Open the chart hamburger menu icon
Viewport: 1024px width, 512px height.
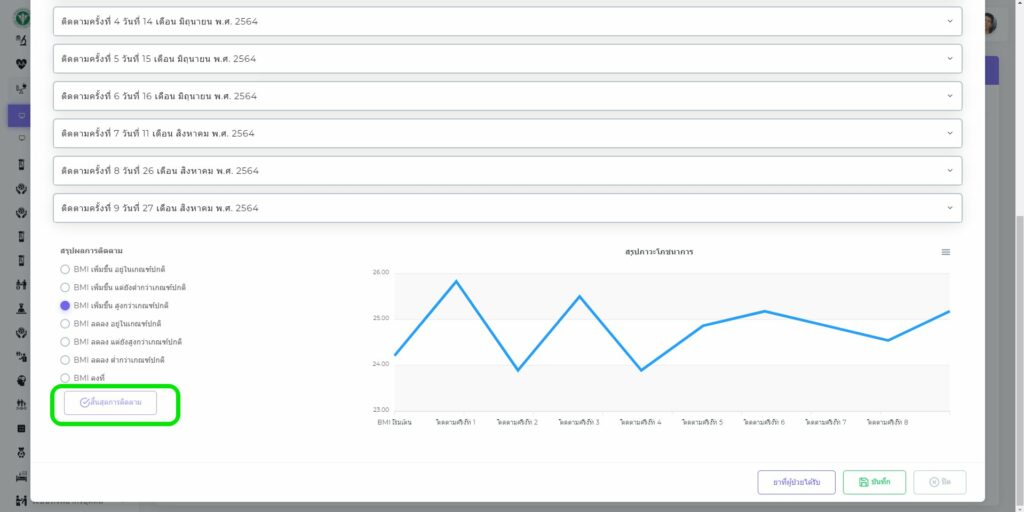[946, 252]
